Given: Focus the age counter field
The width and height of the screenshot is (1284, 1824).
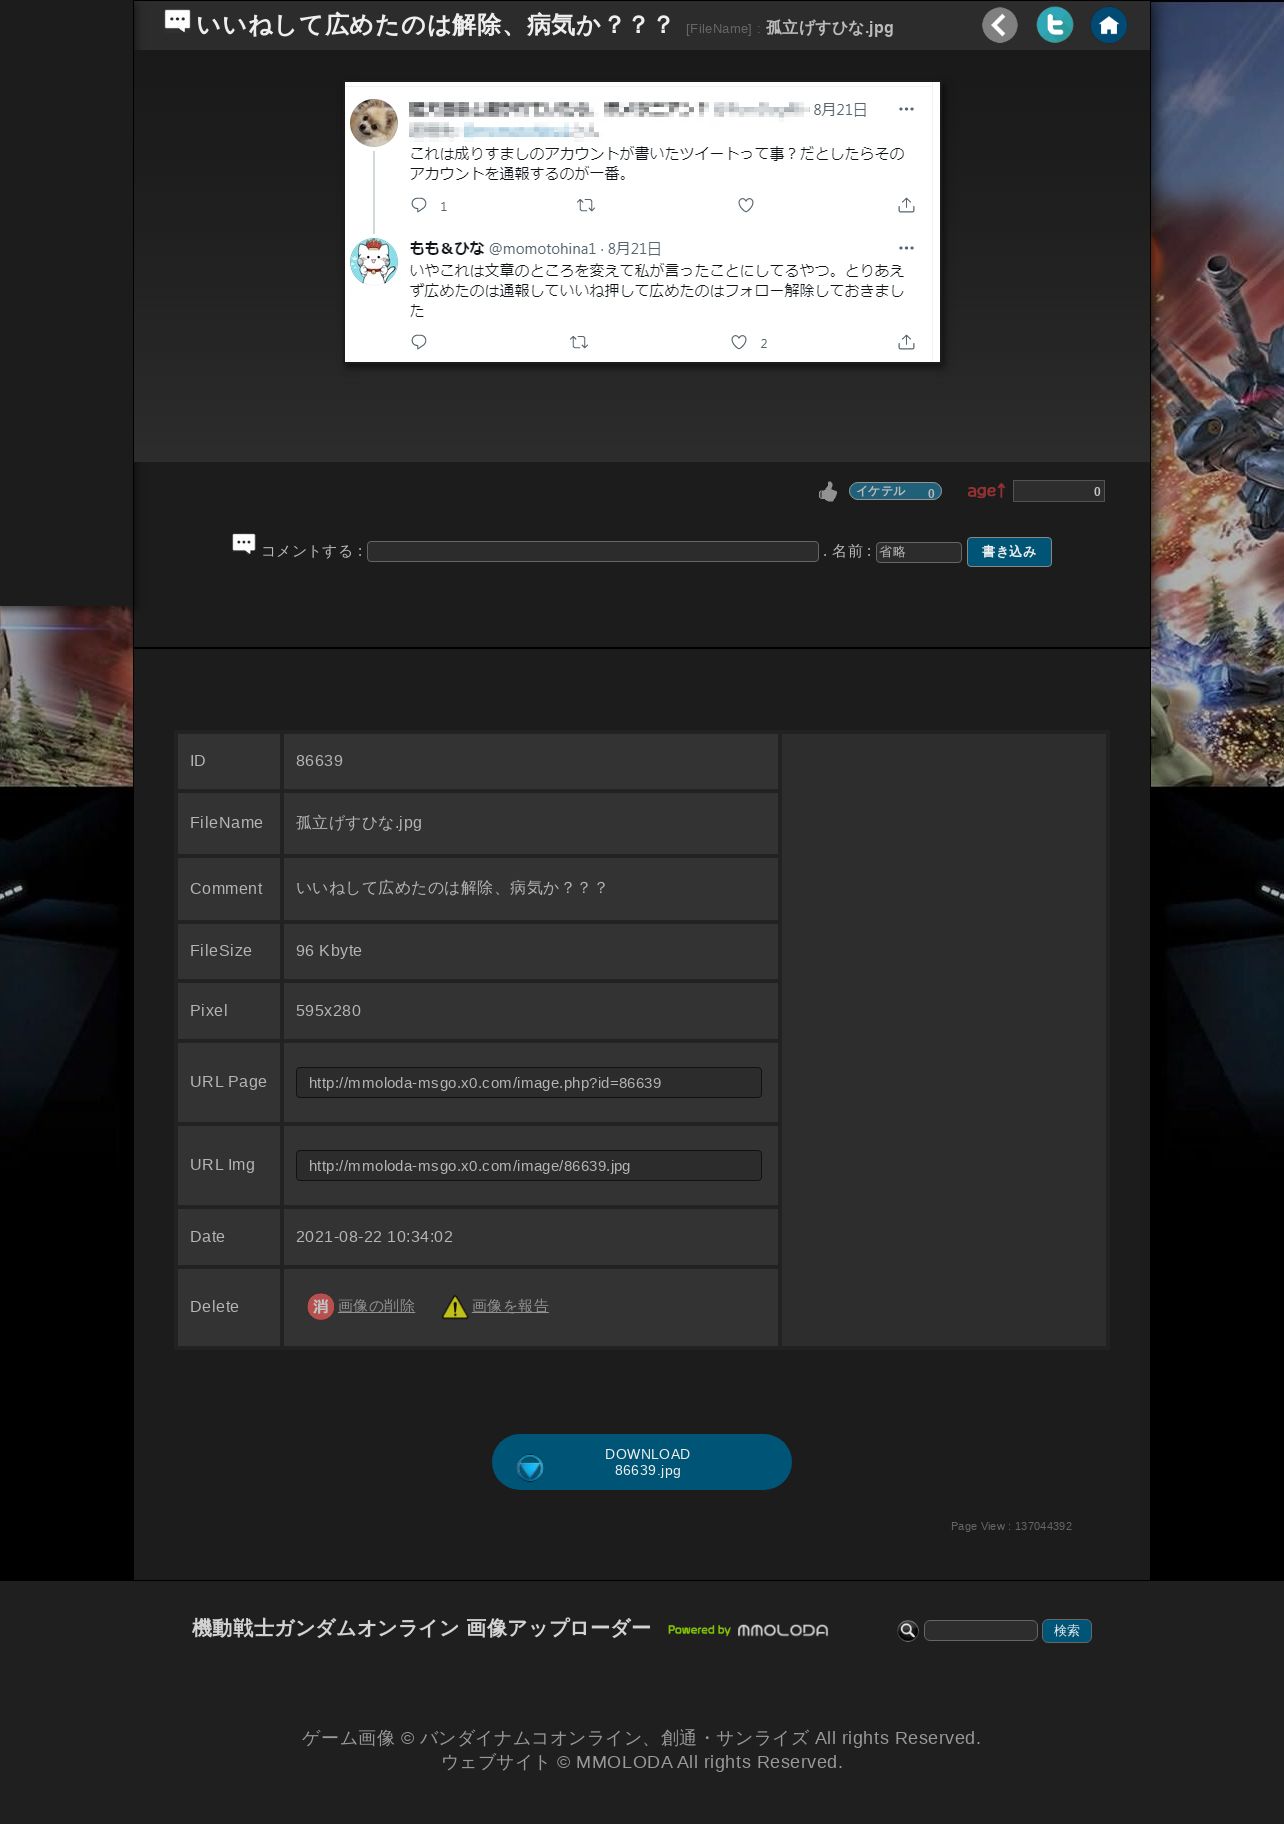Looking at the screenshot, I should tap(1059, 491).
